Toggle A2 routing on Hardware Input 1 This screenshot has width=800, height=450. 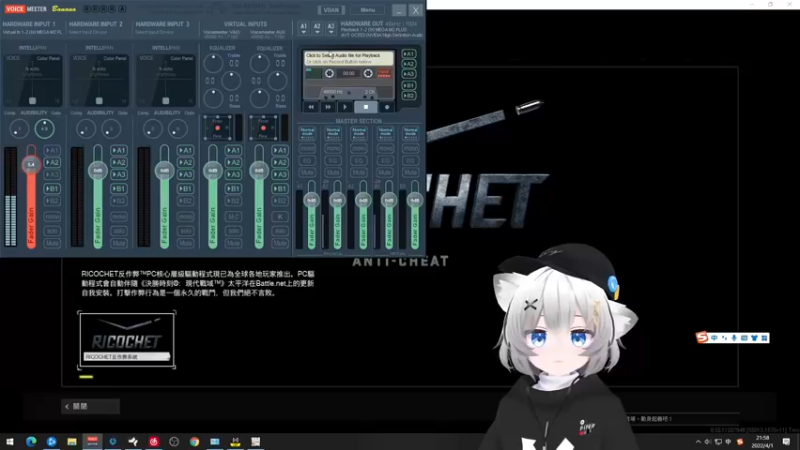click(x=52, y=162)
